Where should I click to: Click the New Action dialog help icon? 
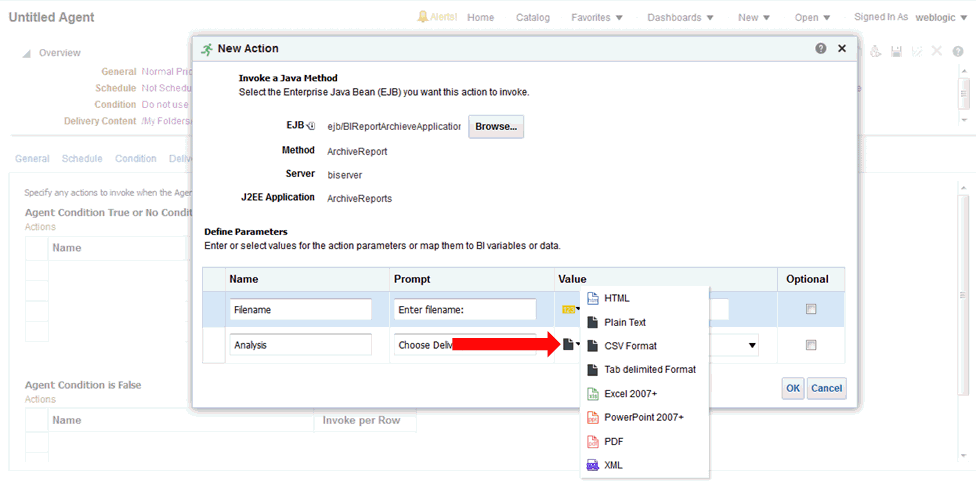(821, 48)
